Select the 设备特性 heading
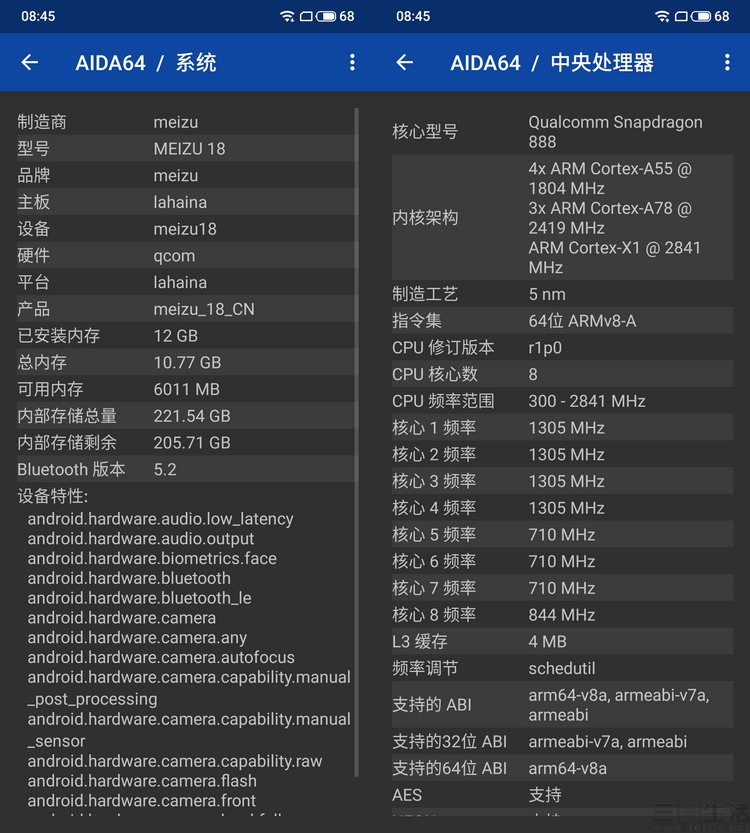This screenshot has width=750, height=833. [53, 496]
